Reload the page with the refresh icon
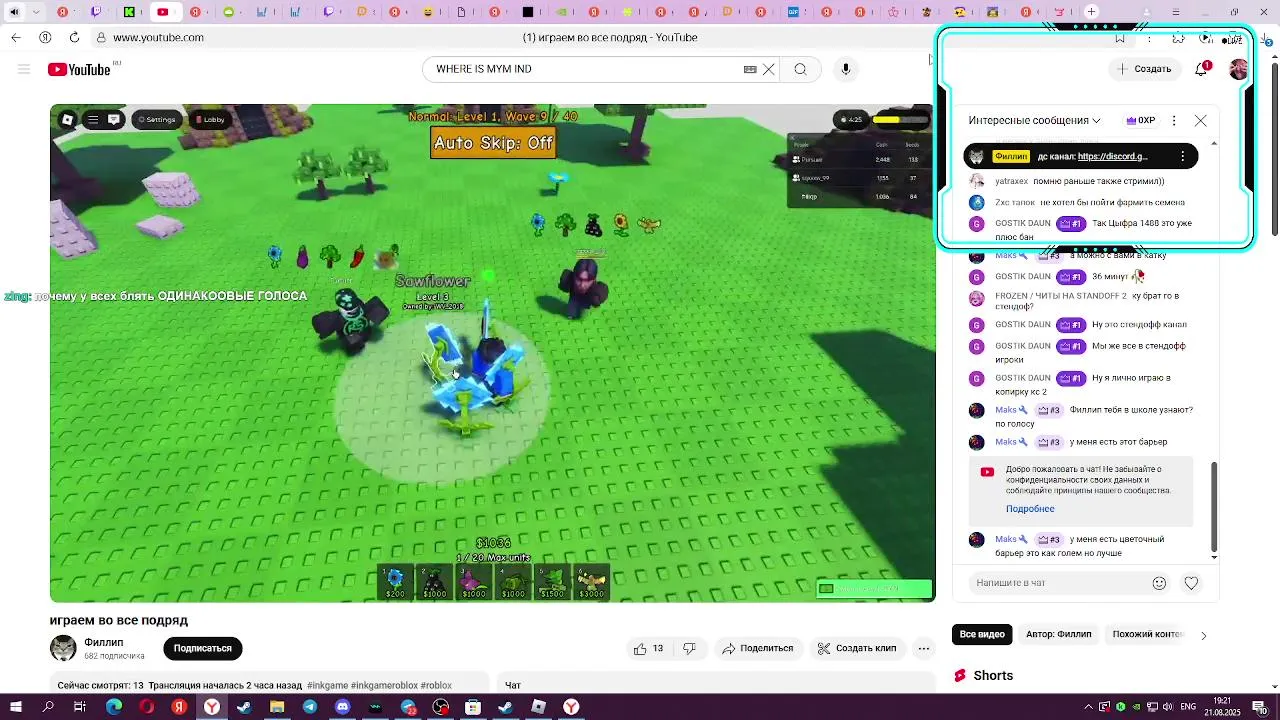The width and height of the screenshot is (1280, 720). point(74,37)
